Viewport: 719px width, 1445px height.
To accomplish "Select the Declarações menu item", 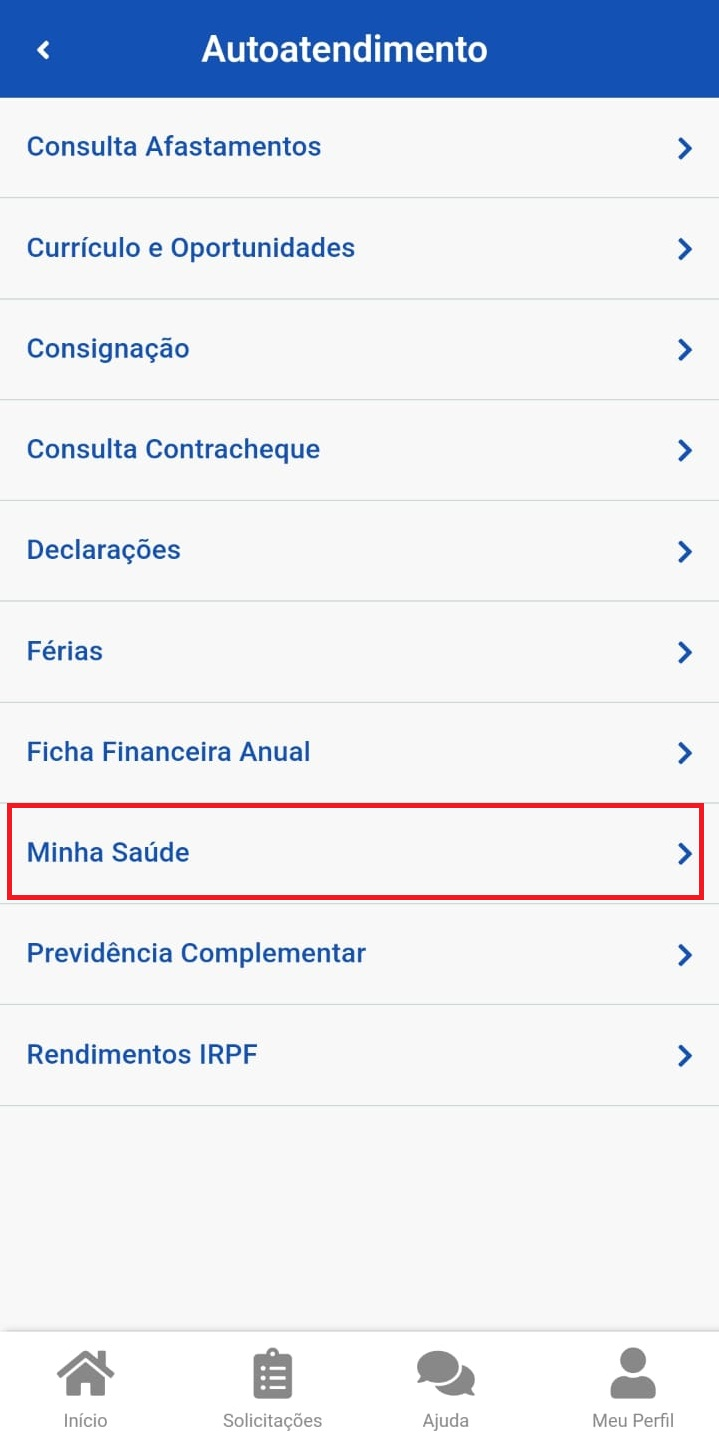I will point(104,550).
